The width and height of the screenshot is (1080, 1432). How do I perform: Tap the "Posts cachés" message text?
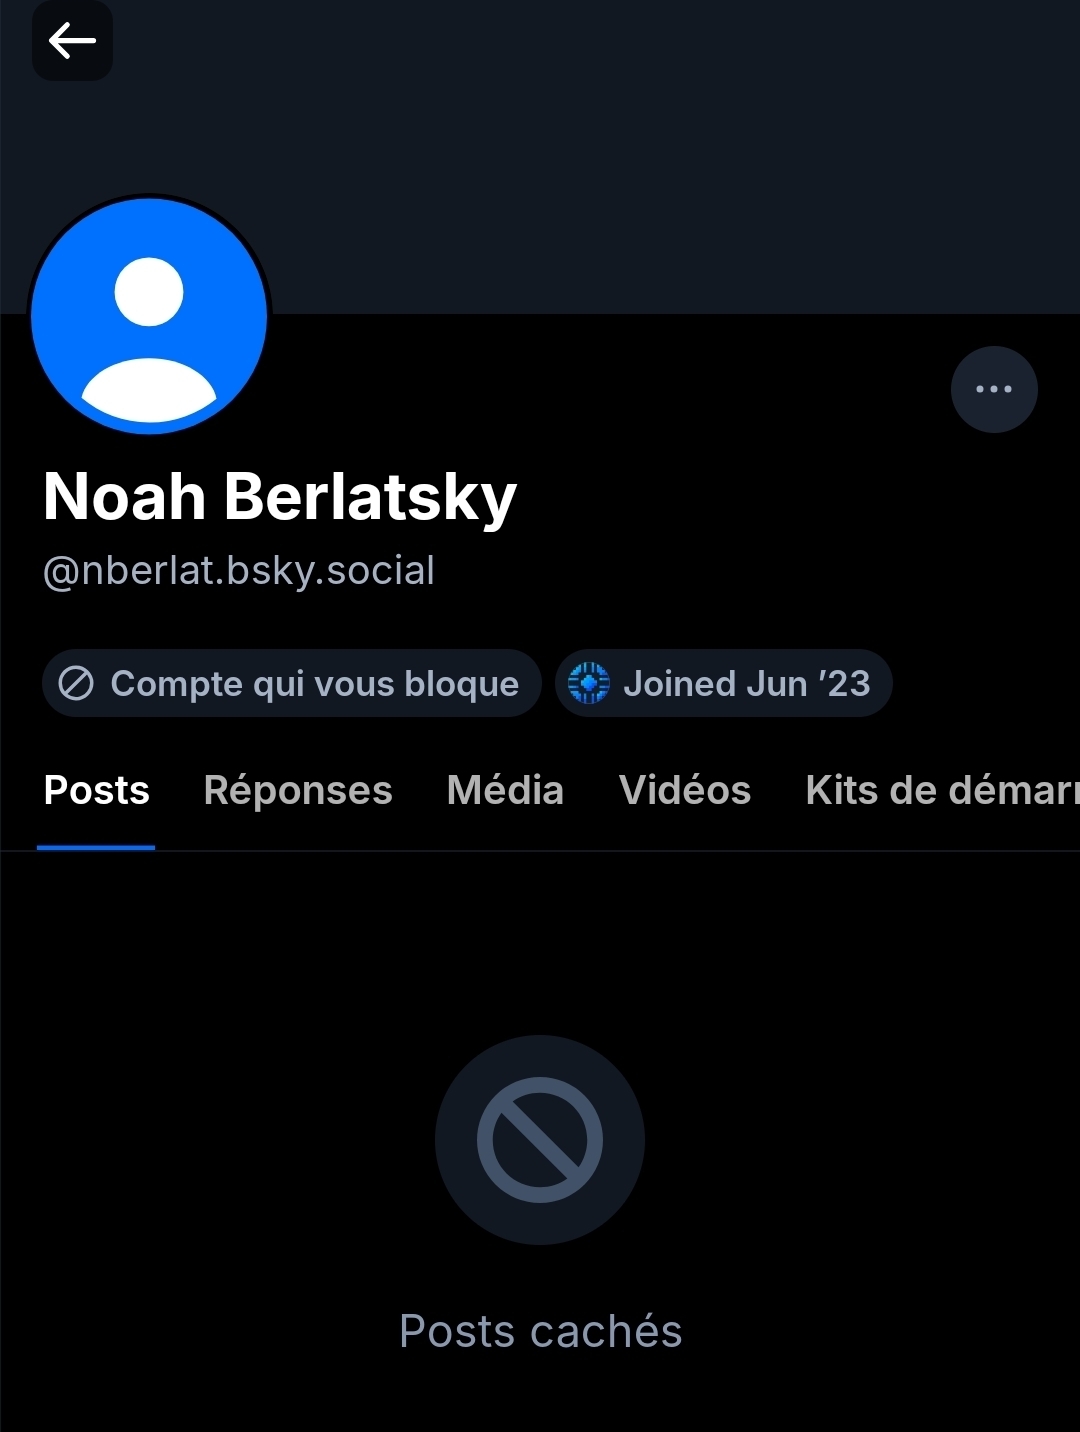tap(540, 1332)
